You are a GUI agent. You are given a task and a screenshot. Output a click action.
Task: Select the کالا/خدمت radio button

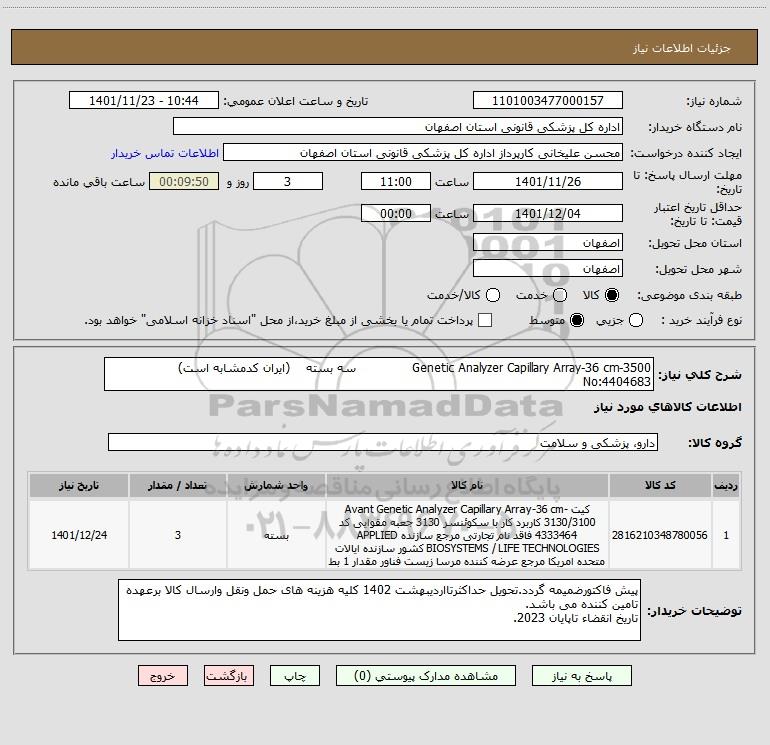[493, 295]
